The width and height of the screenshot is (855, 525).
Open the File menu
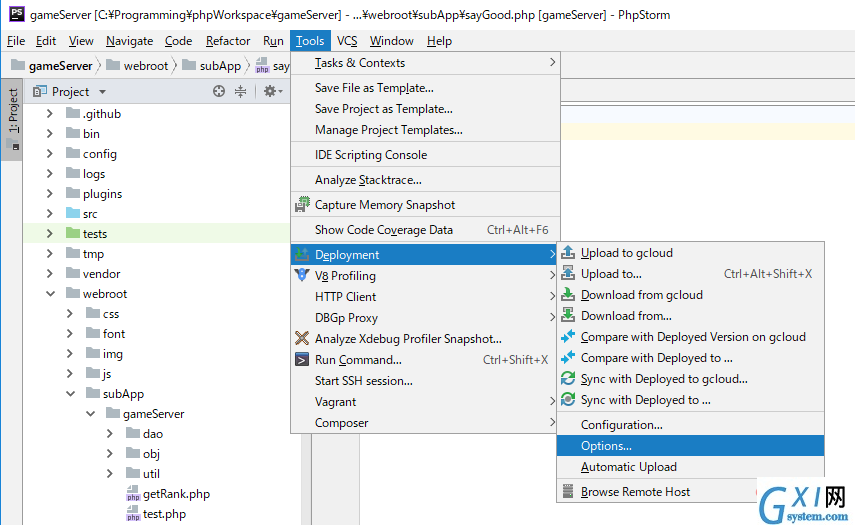16,41
